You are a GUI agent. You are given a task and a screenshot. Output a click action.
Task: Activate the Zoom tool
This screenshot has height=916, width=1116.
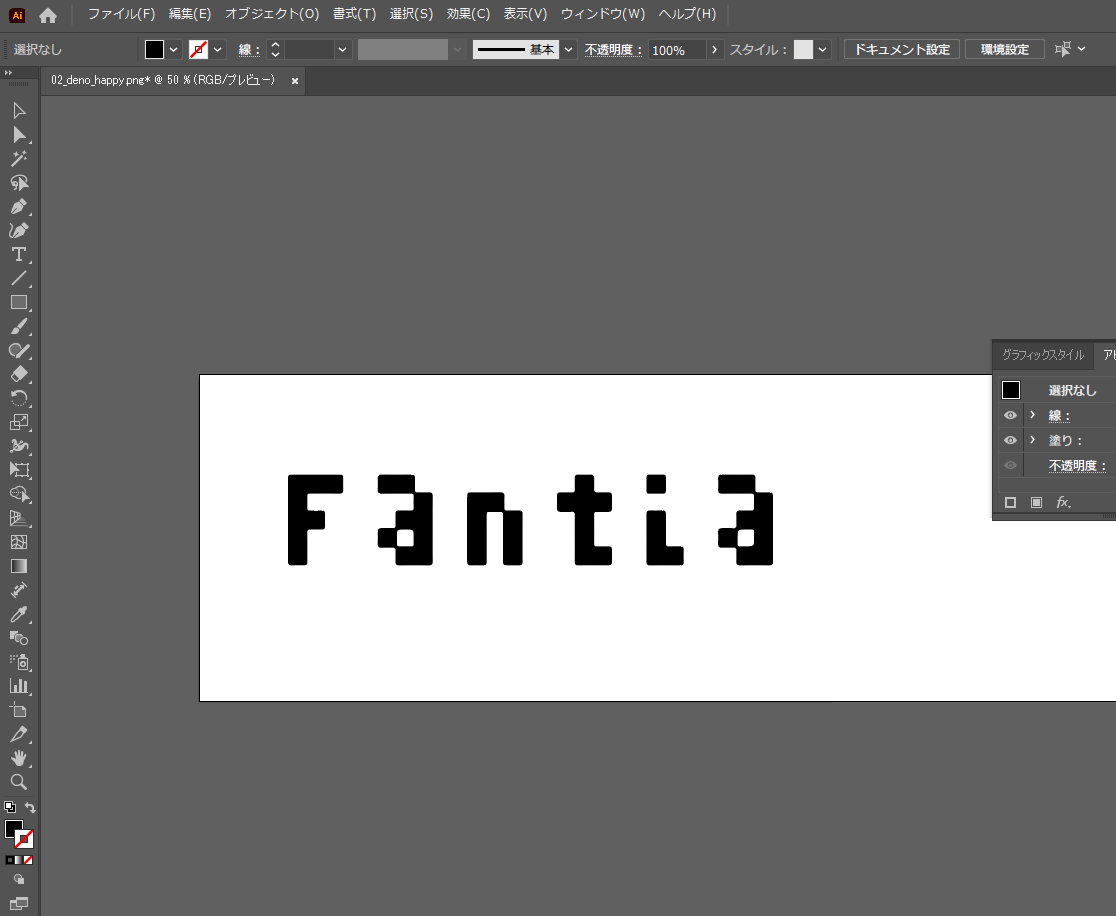click(x=19, y=782)
